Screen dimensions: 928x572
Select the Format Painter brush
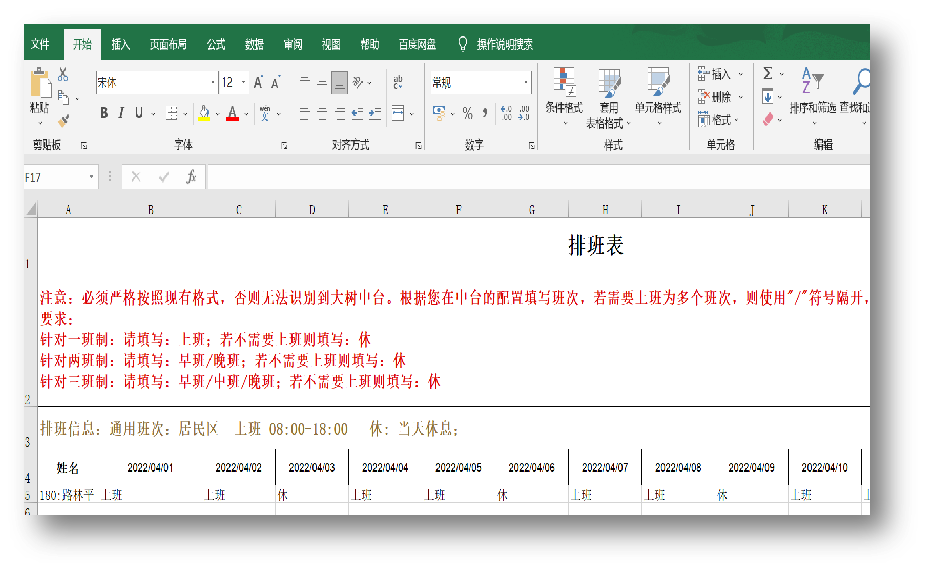63,120
